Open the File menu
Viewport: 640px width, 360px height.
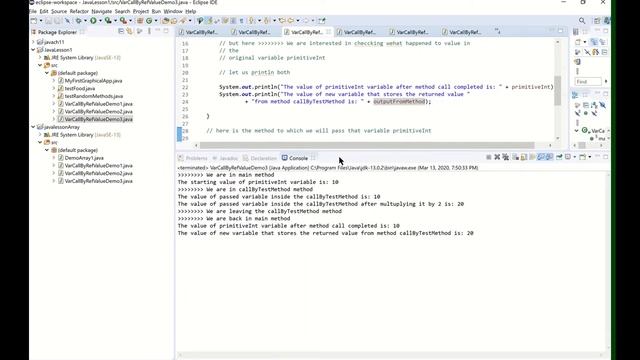[x=33, y=11]
